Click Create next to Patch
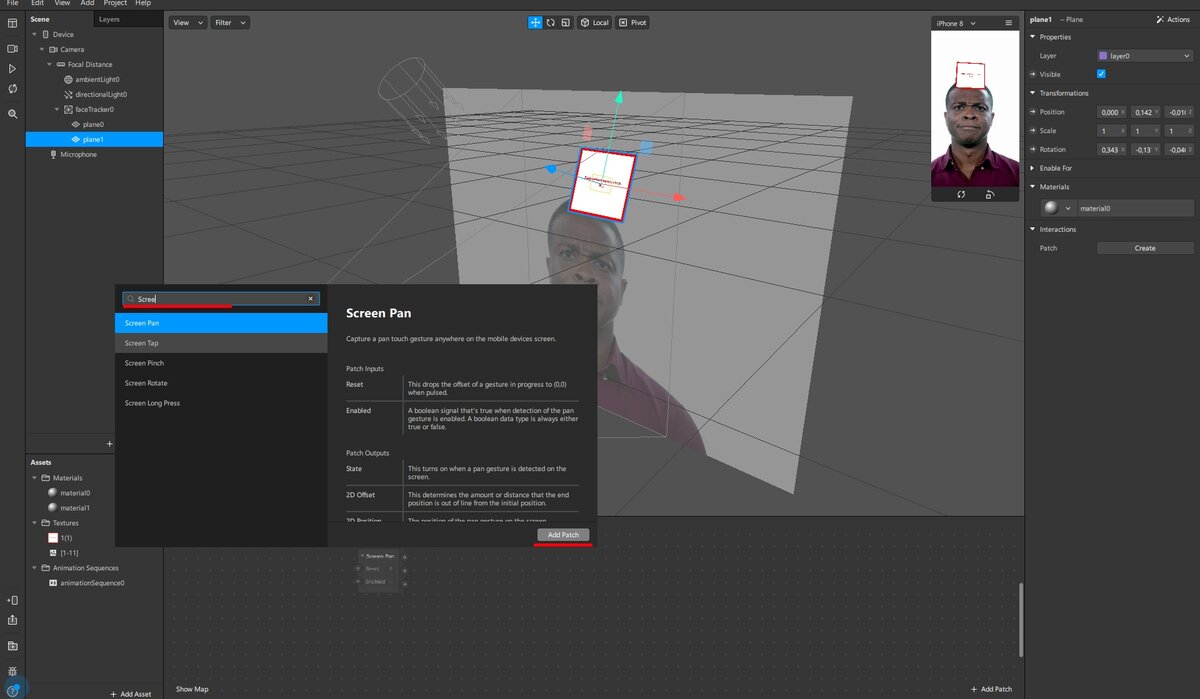 (1145, 248)
